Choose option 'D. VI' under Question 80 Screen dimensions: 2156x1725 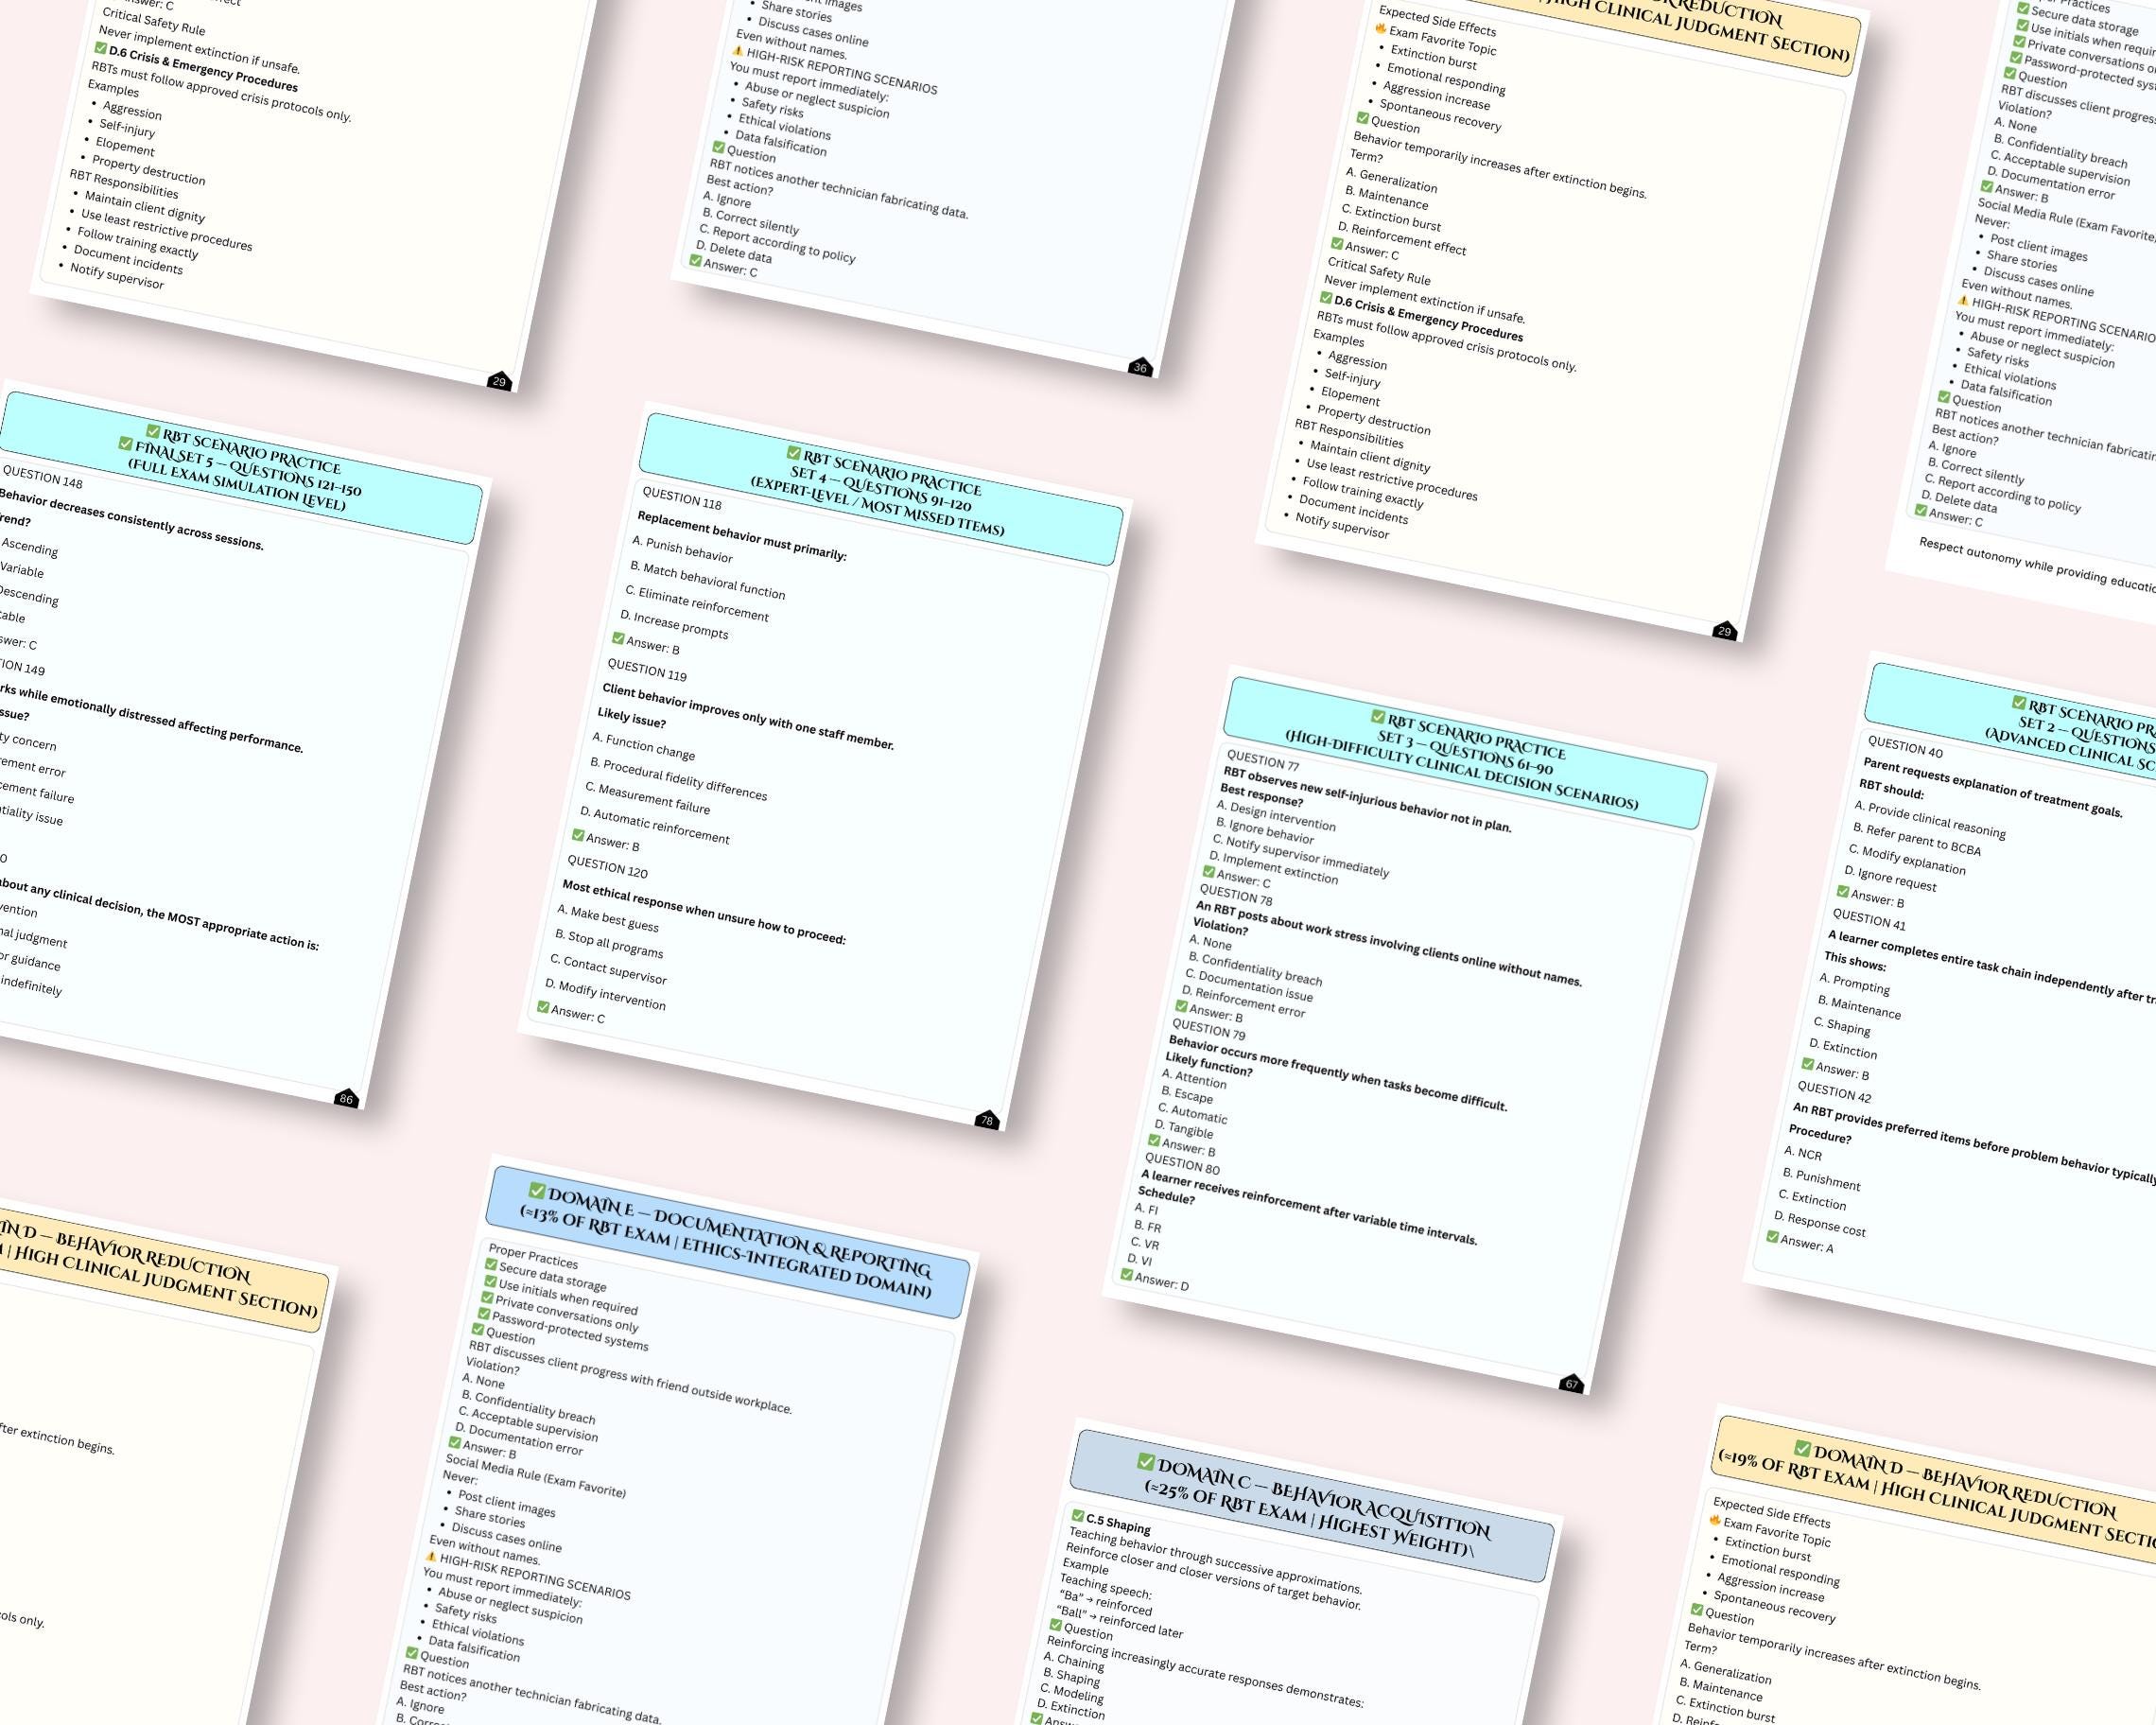point(1140,1260)
